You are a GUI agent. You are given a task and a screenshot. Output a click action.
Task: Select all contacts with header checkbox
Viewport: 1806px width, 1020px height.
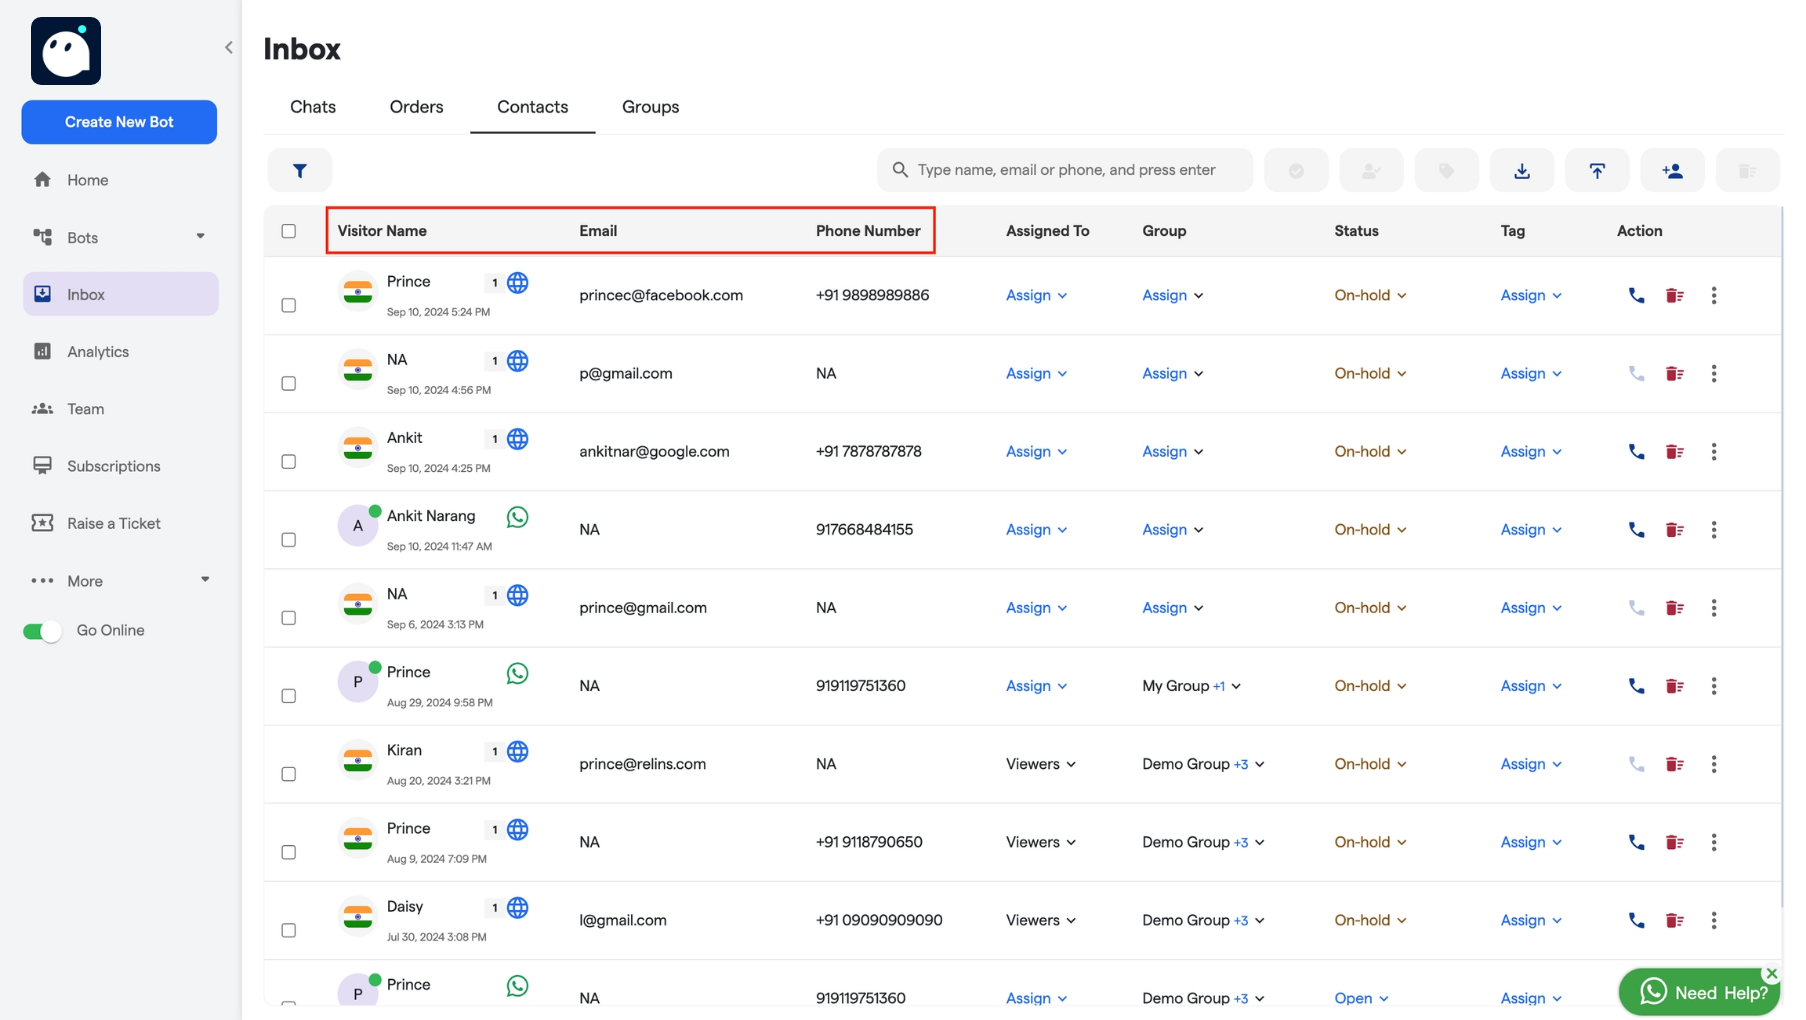pos(288,231)
